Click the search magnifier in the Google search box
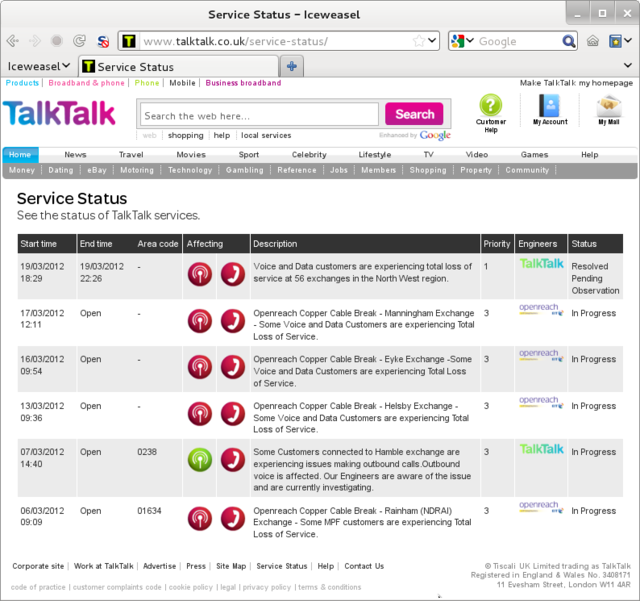The image size is (640, 601). 568,41
